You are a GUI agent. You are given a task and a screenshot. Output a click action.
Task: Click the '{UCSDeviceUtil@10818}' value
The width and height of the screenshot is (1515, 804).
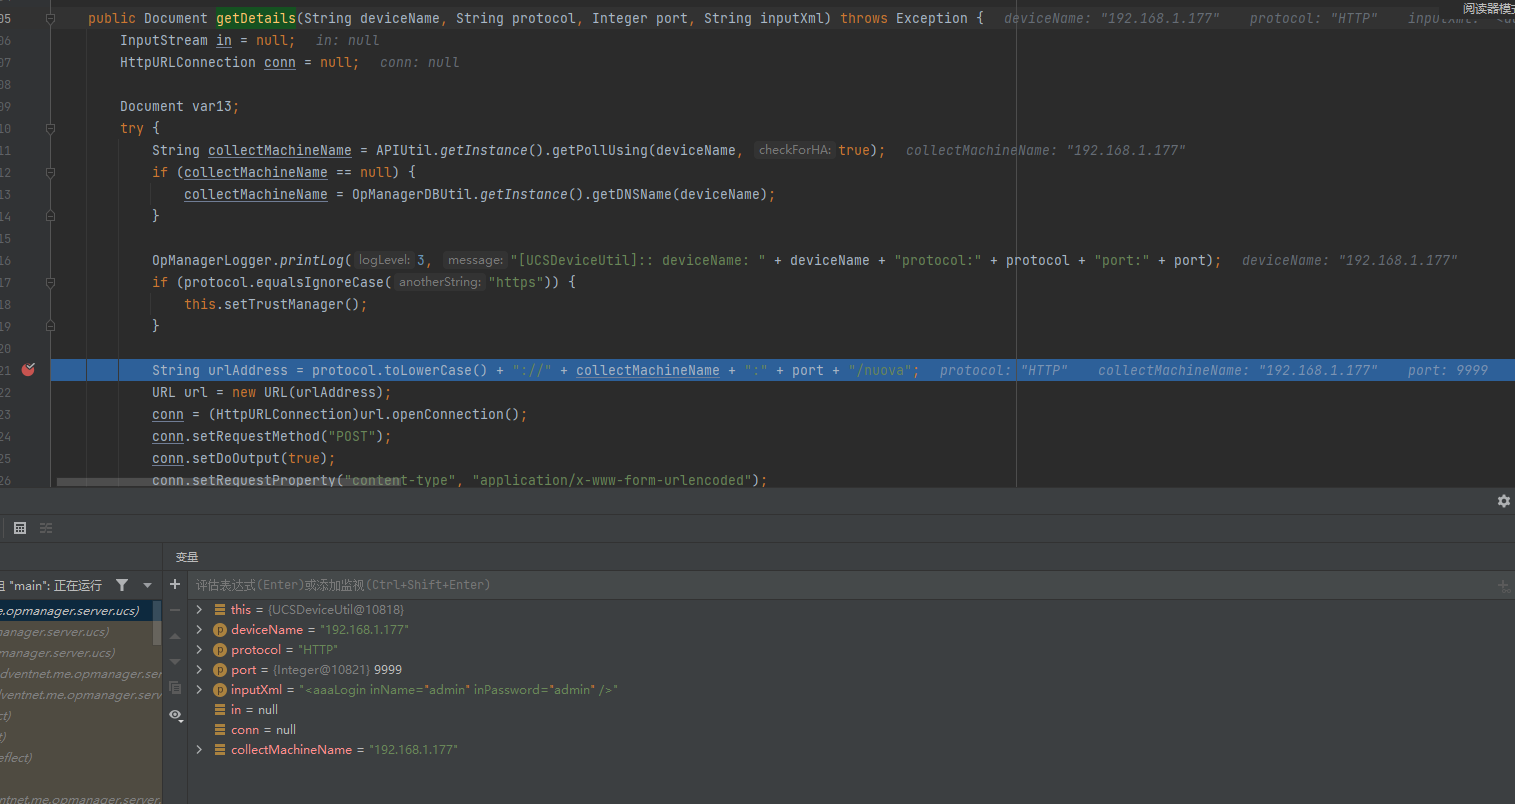point(336,610)
